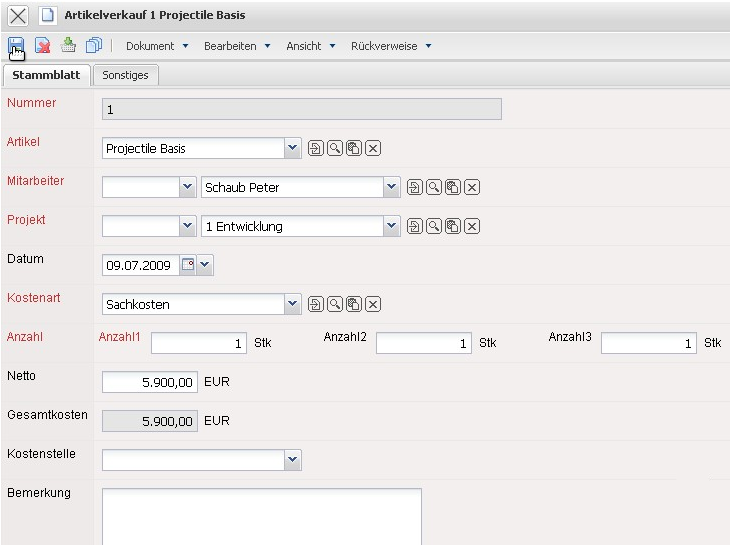Click search magnifier icon in Artikel row
Viewport: 730px width, 545px height.
pos(335,148)
